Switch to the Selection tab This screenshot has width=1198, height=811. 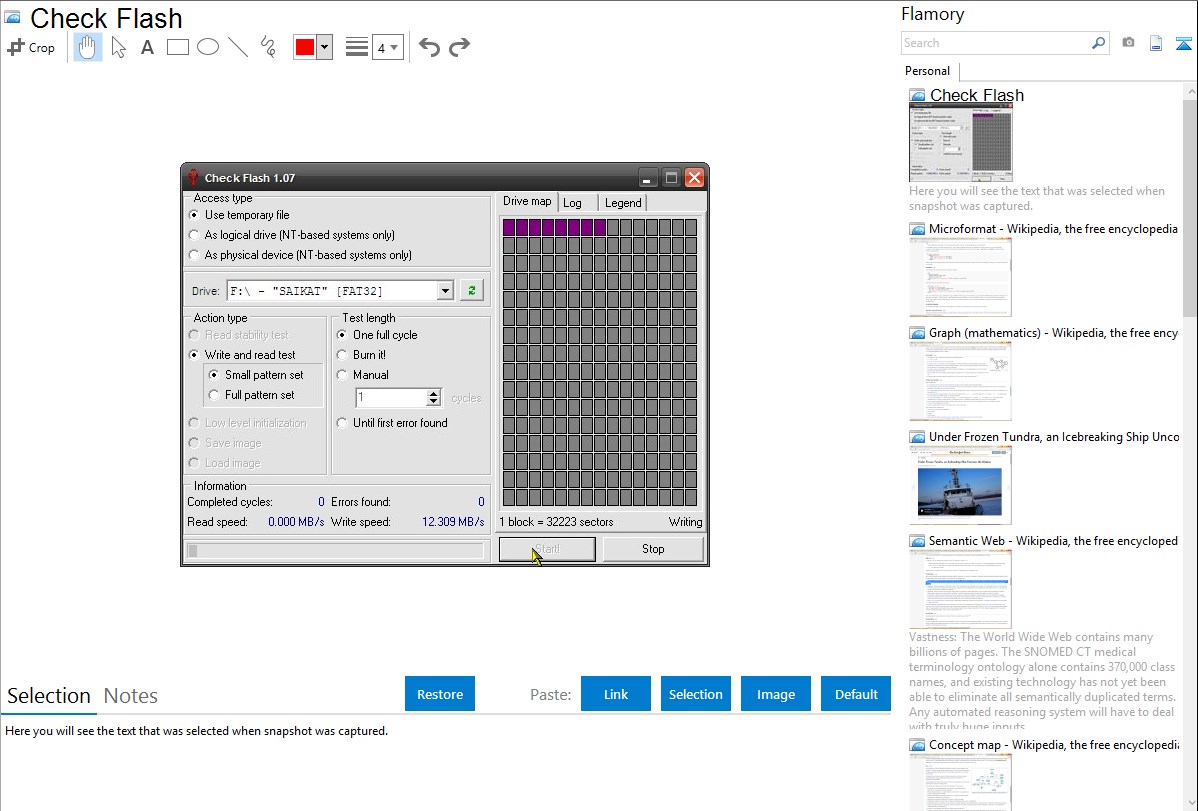(49, 696)
